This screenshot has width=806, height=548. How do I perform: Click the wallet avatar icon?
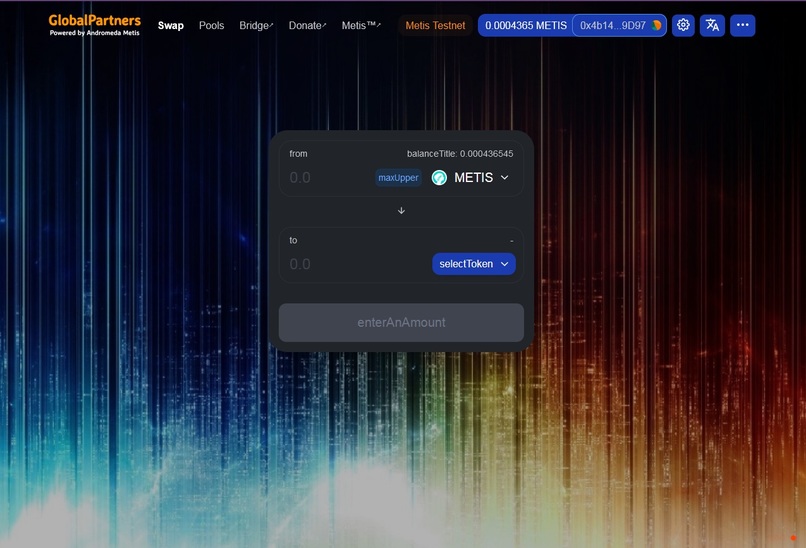(656, 25)
